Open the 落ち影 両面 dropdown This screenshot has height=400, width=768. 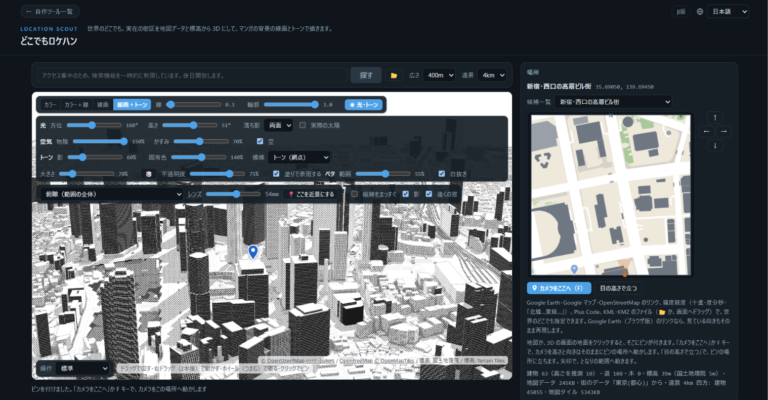click(278, 125)
